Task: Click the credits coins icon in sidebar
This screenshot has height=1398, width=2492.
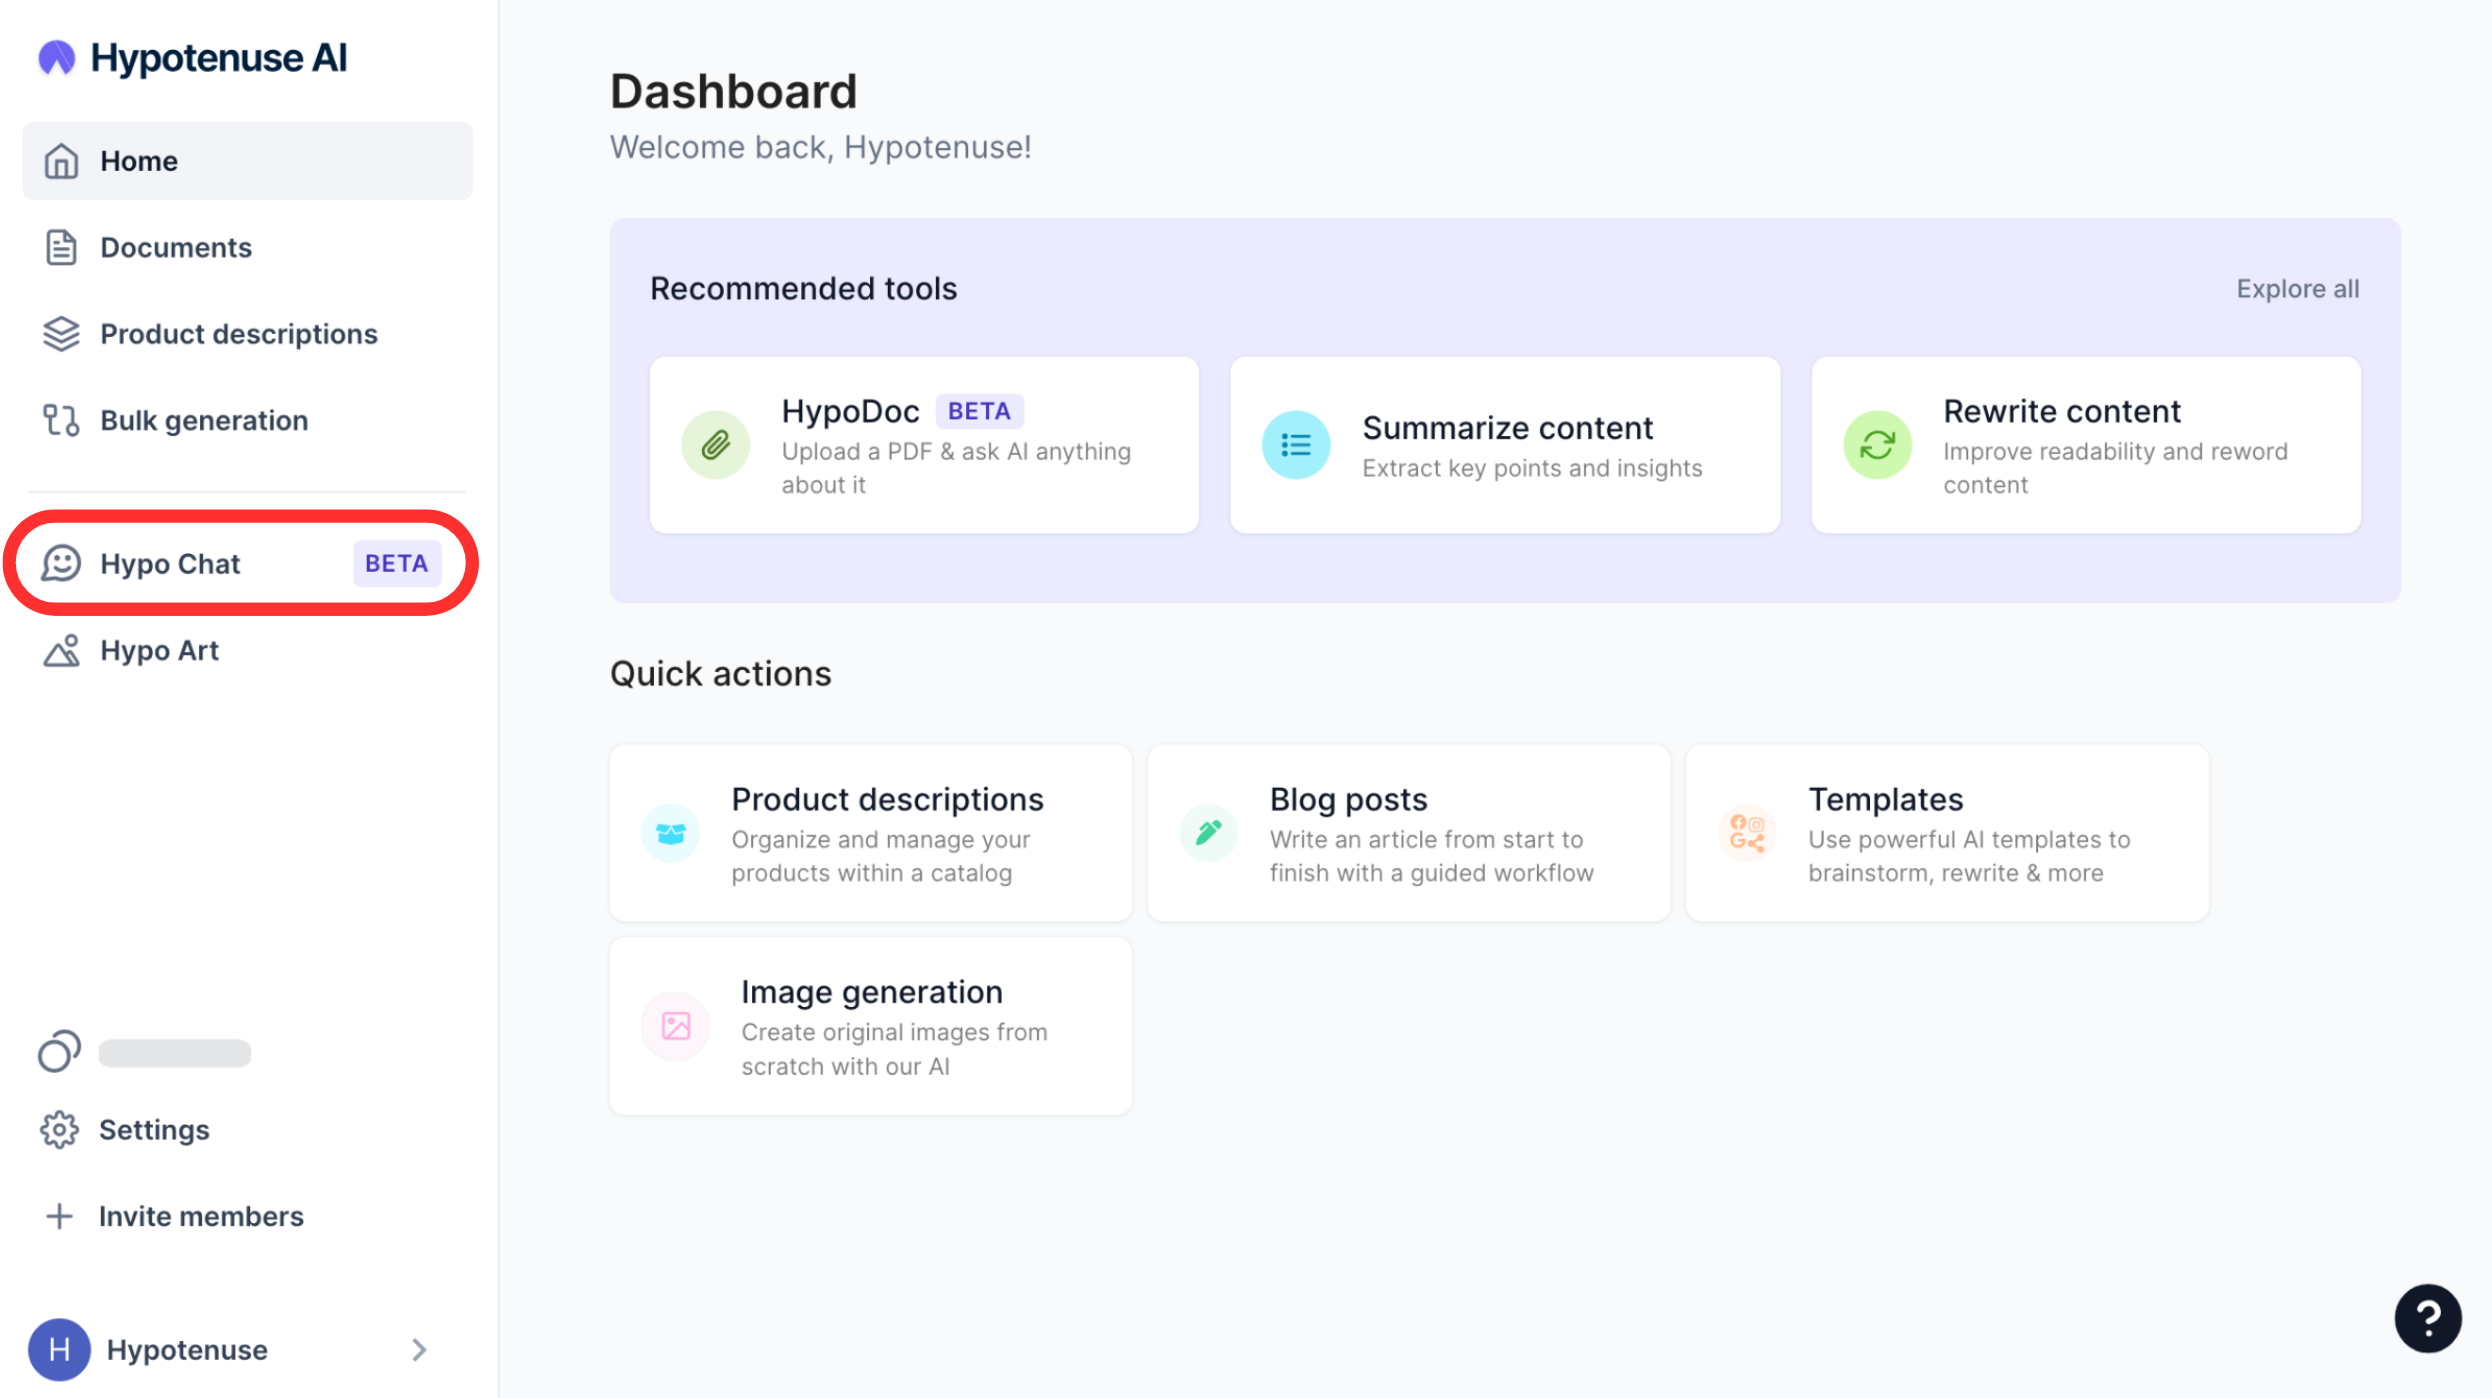Action: [x=59, y=1051]
